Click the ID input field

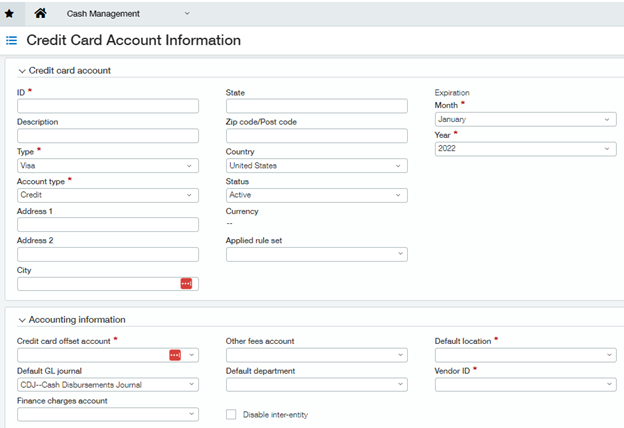click(x=108, y=106)
